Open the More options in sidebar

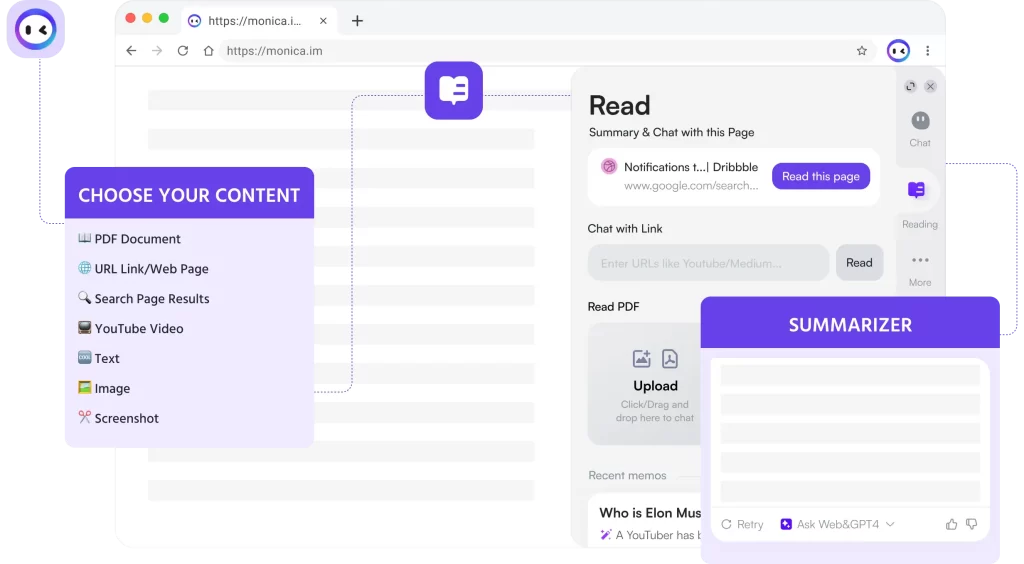(x=920, y=268)
